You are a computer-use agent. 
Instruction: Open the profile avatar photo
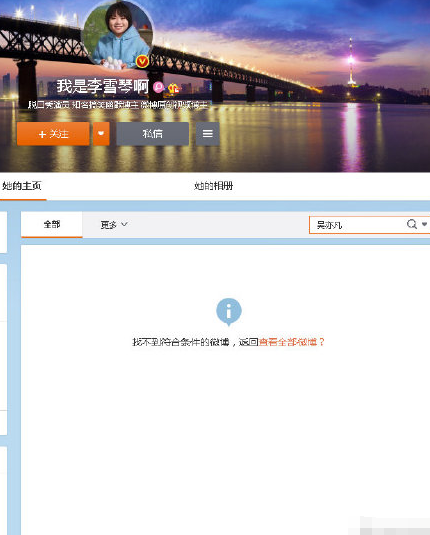tap(118, 34)
